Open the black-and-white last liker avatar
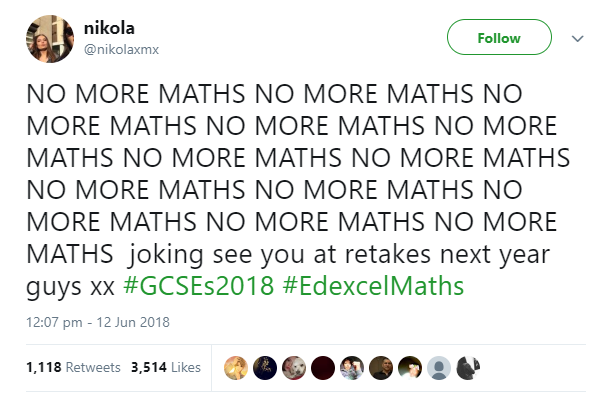 pos(468,368)
